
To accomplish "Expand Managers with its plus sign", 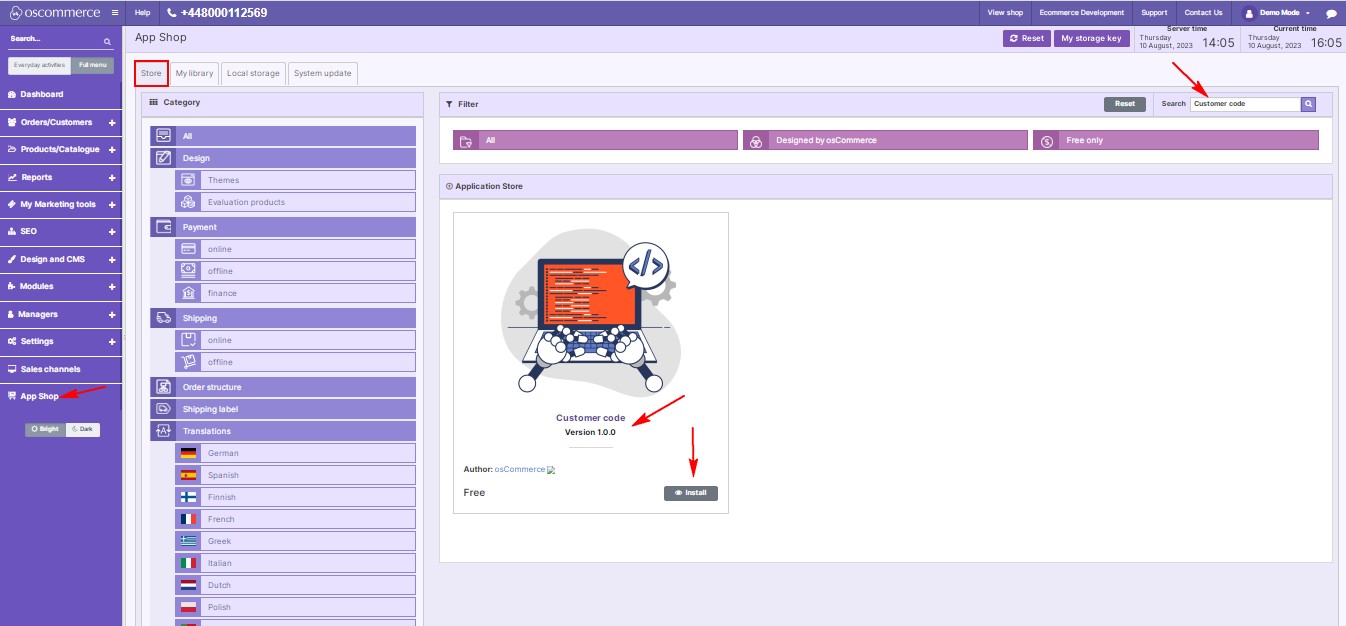I will [112, 314].
